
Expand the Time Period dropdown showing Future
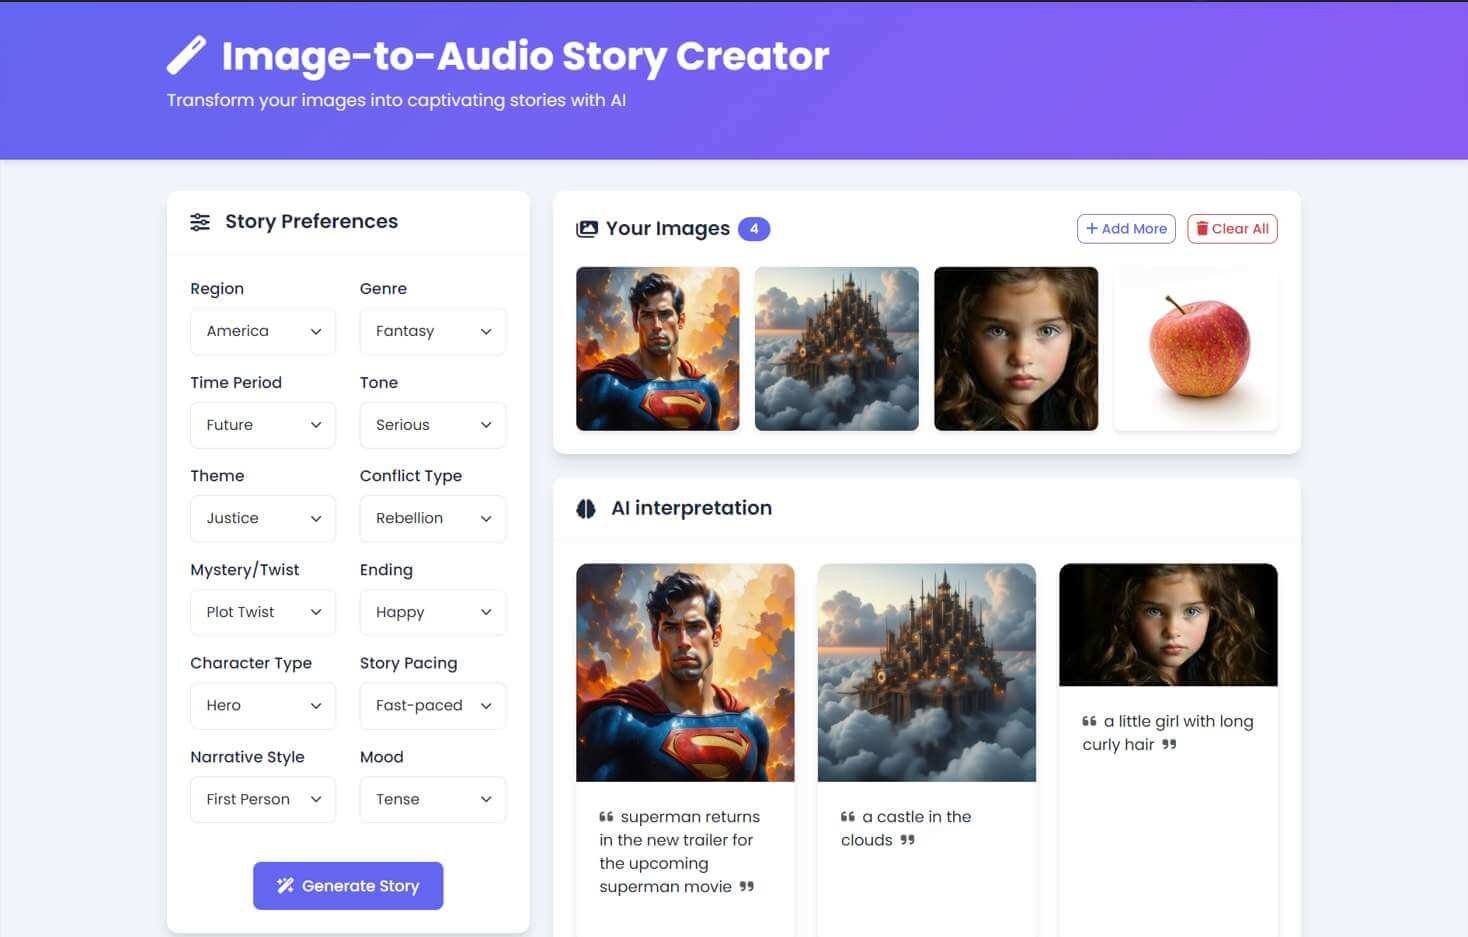point(263,425)
